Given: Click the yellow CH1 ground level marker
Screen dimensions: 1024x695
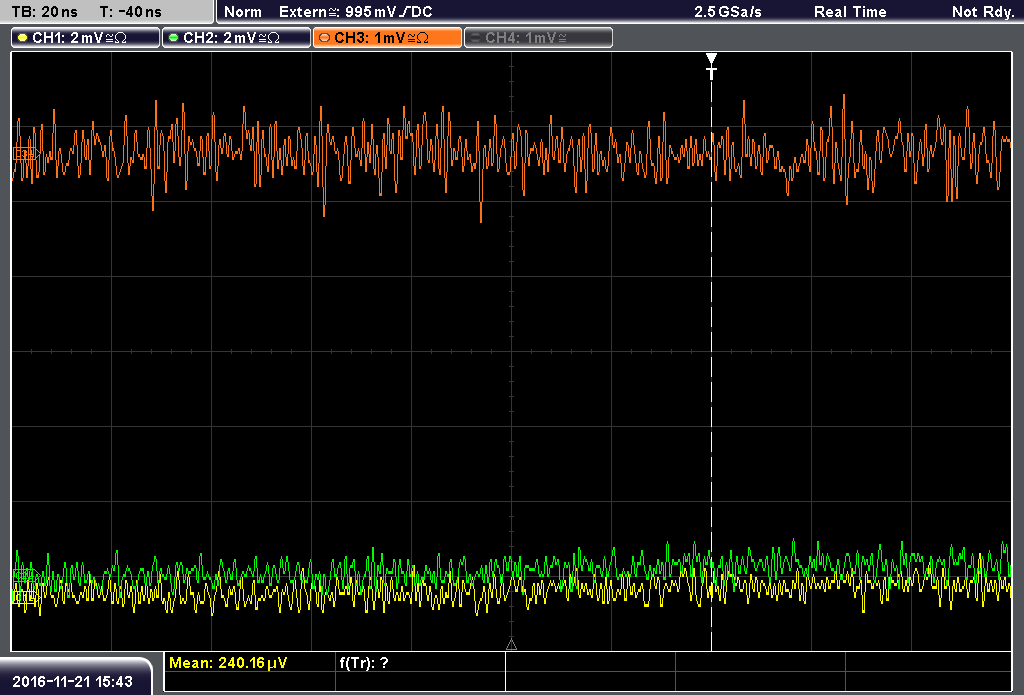Looking at the screenshot, I should click(x=25, y=597).
